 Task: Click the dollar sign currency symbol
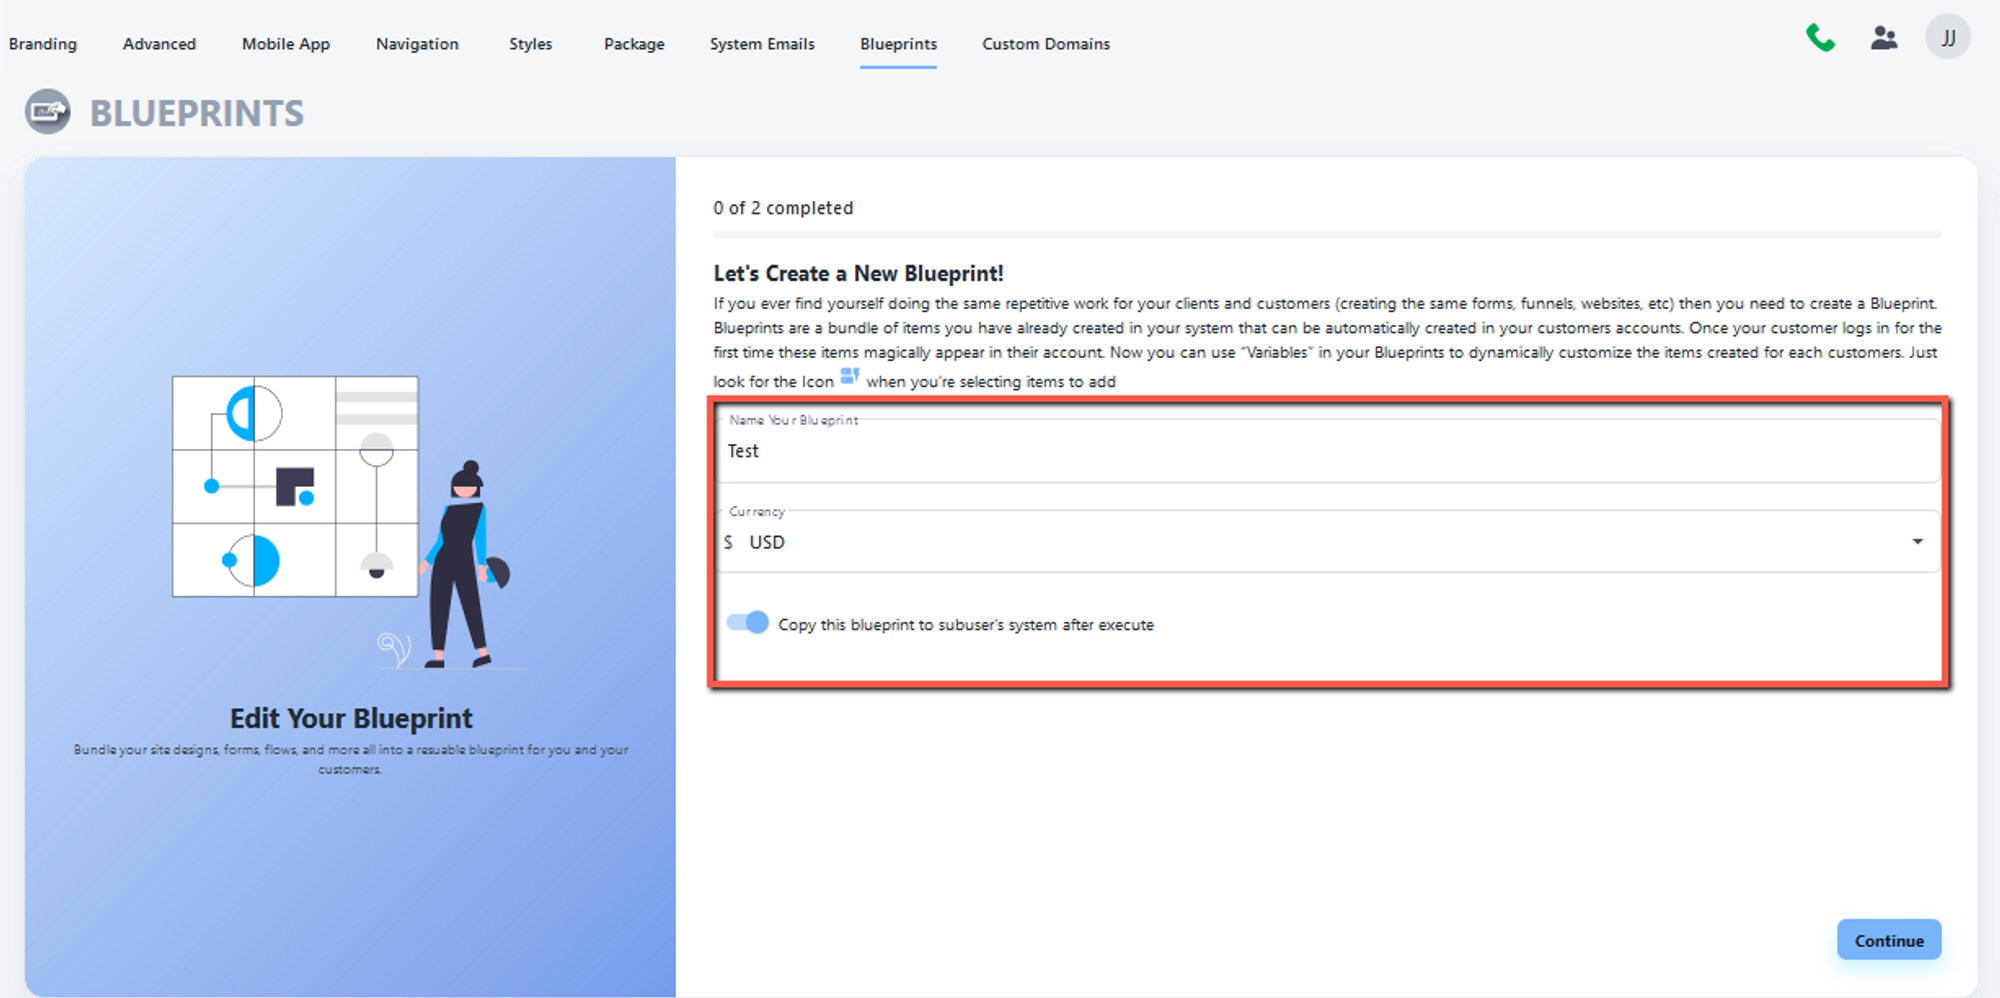(729, 542)
